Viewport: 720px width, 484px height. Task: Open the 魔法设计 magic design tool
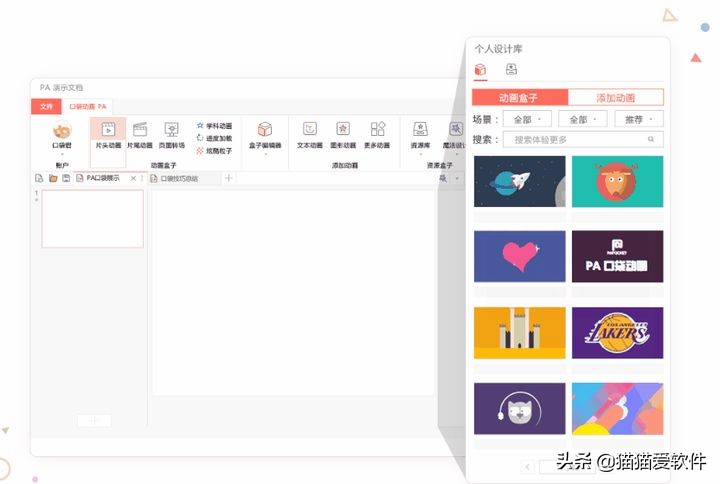tap(455, 135)
